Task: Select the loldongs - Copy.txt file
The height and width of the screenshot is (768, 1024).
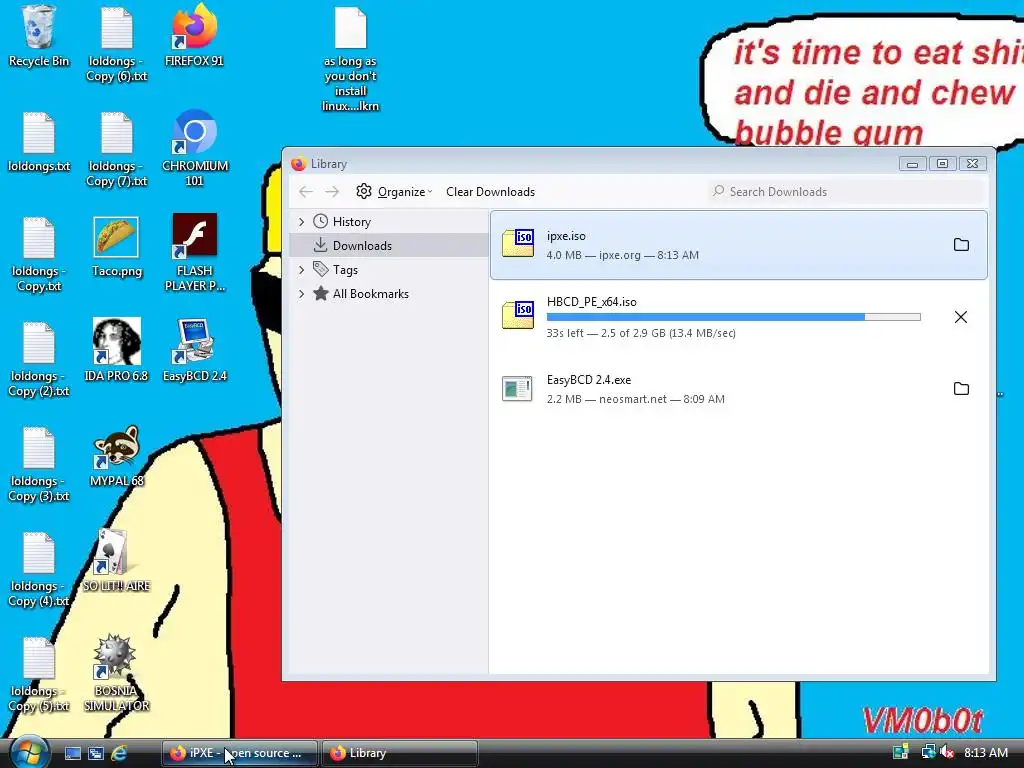Action: [x=39, y=254]
